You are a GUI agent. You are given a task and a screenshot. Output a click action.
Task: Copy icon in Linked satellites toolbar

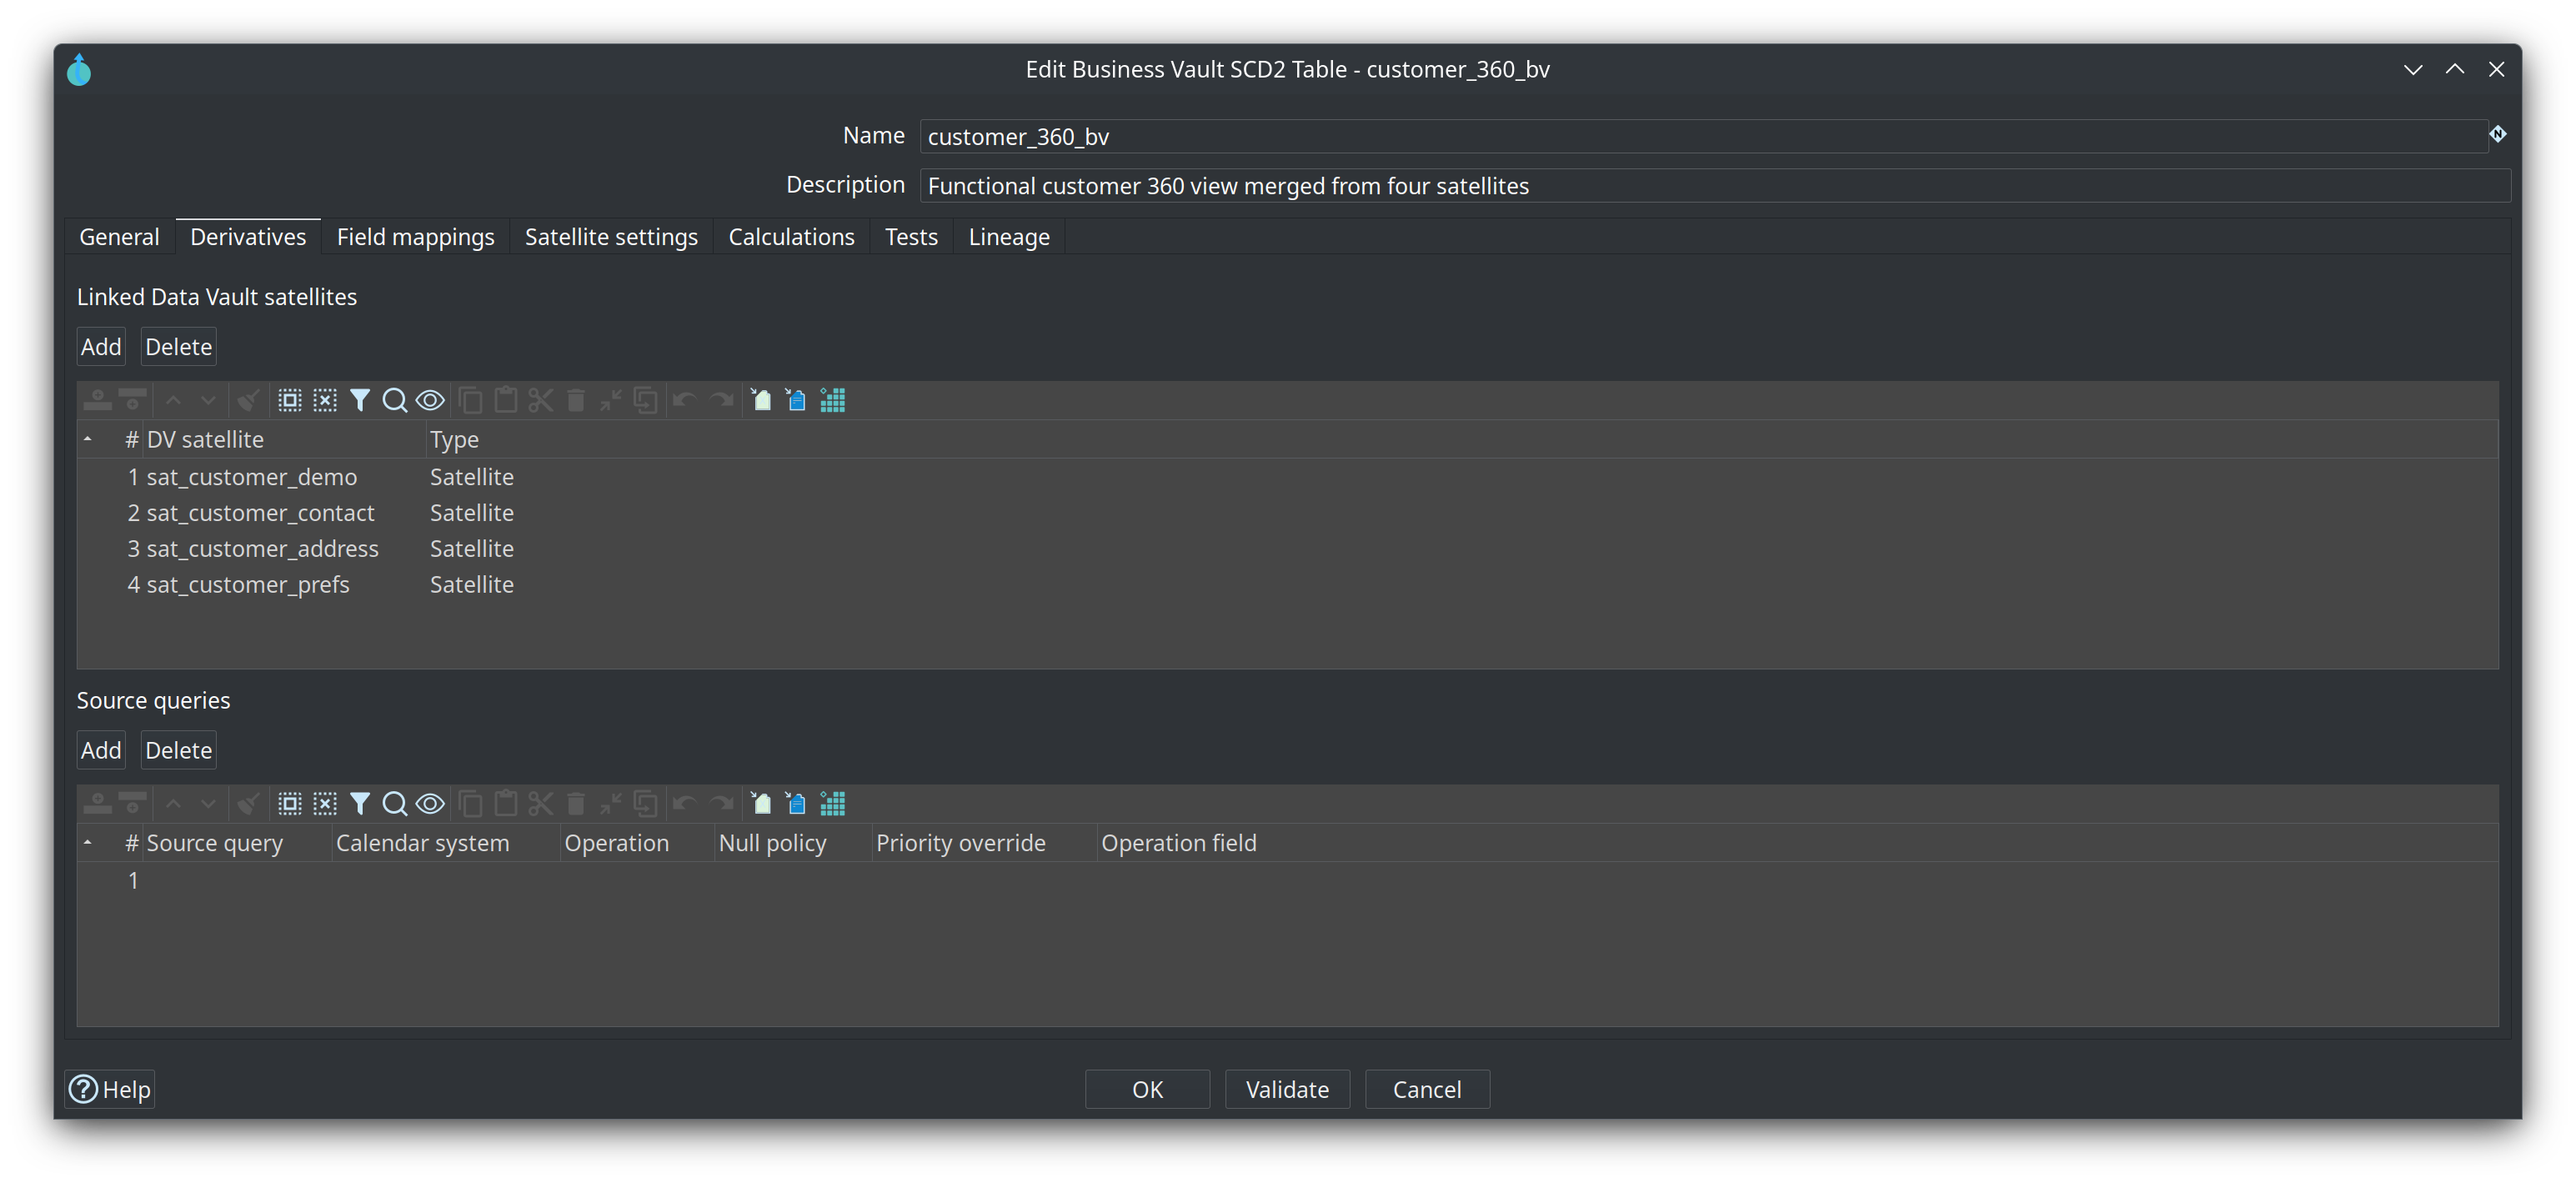tap(471, 400)
